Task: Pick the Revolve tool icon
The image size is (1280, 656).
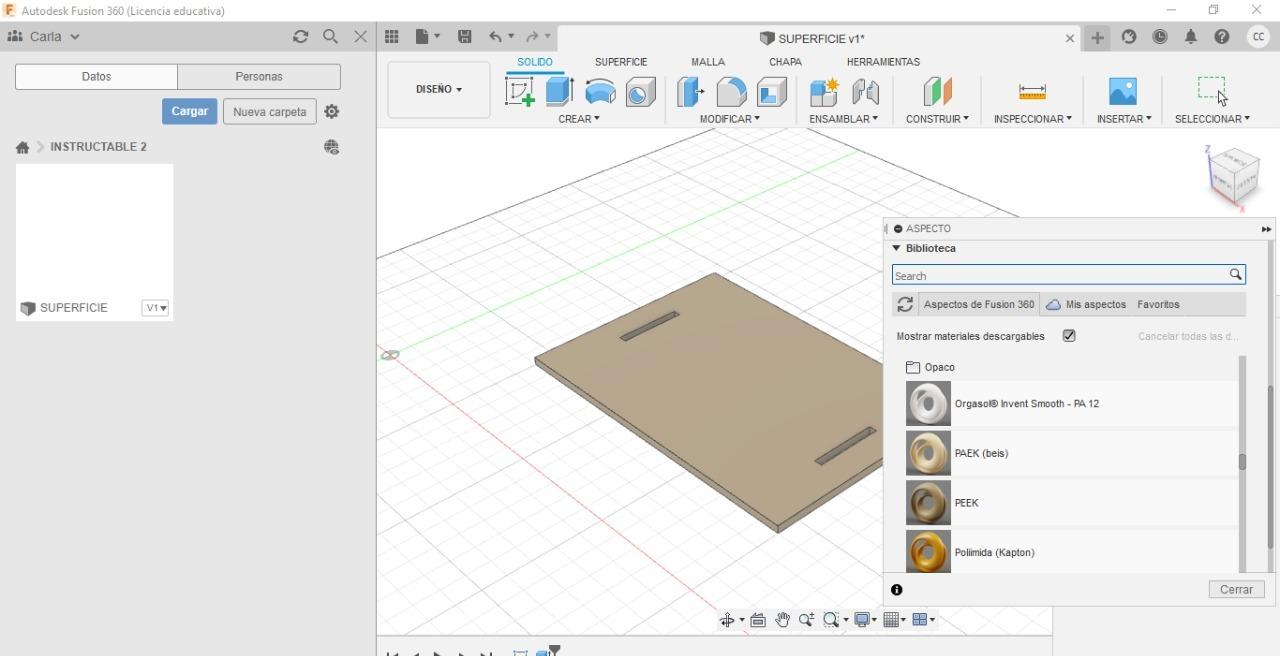Action: [x=600, y=92]
